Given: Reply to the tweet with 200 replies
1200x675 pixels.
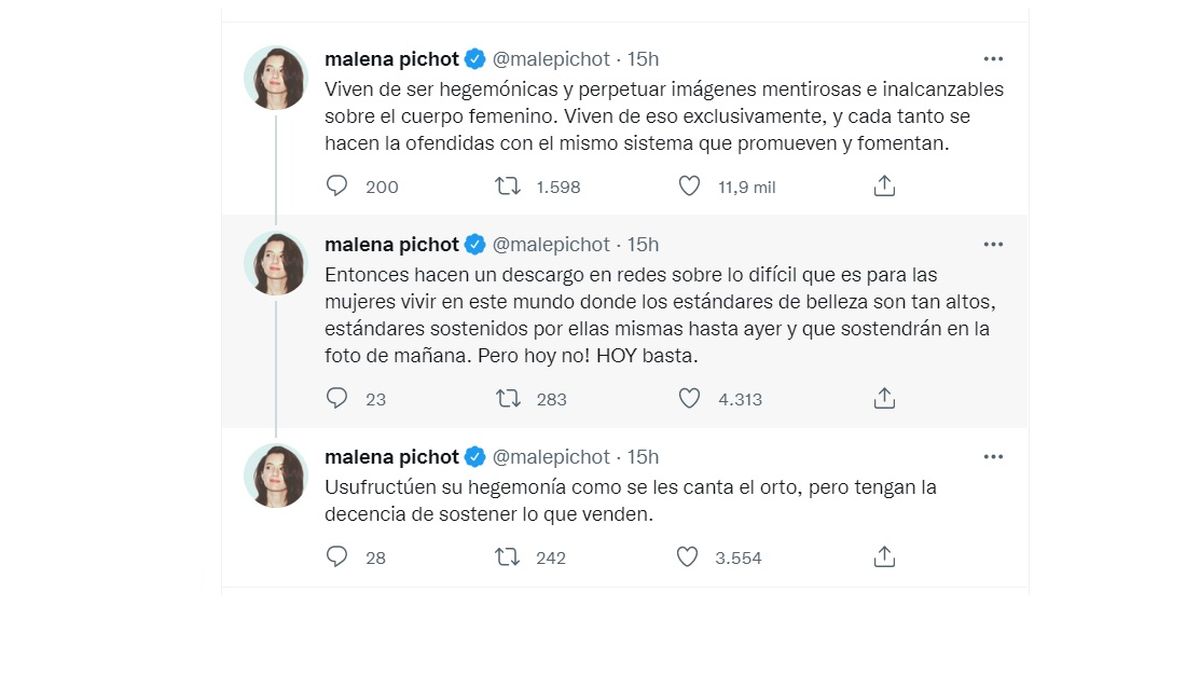Looking at the screenshot, I should [x=337, y=186].
